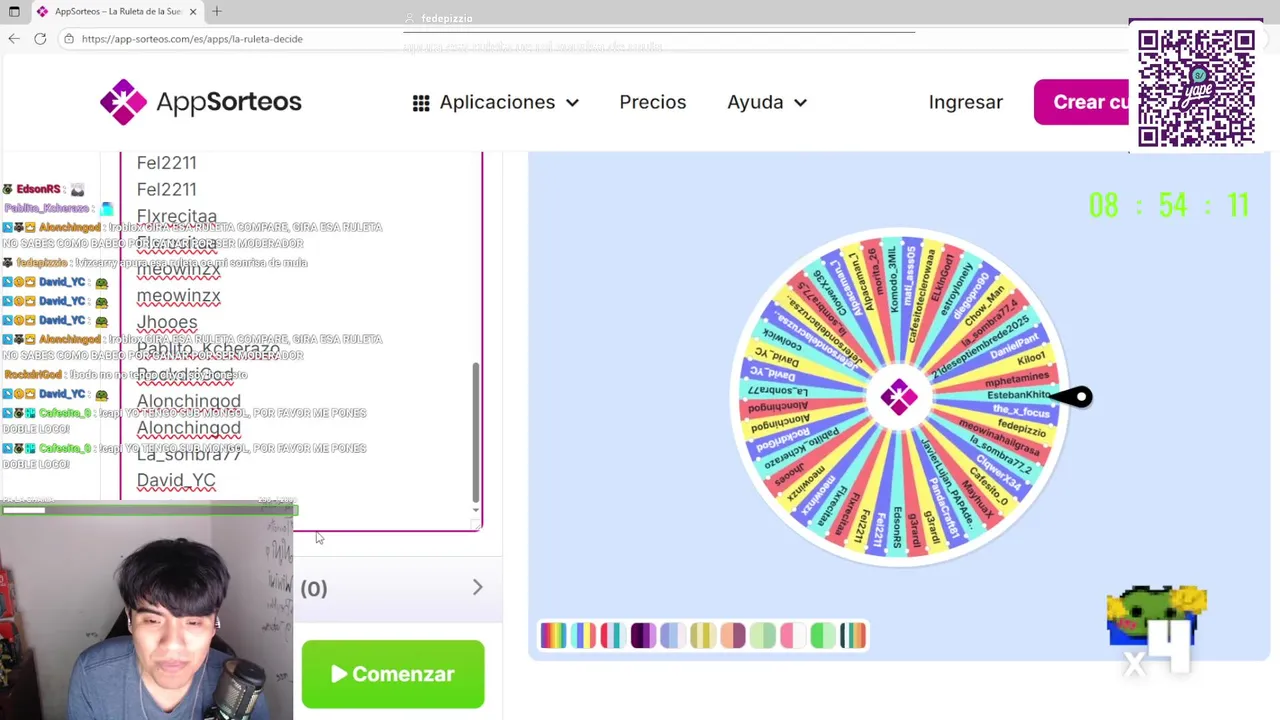Click the the_x_focus wheel segment
The height and width of the screenshot is (720, 1280).
point(1021,411)
